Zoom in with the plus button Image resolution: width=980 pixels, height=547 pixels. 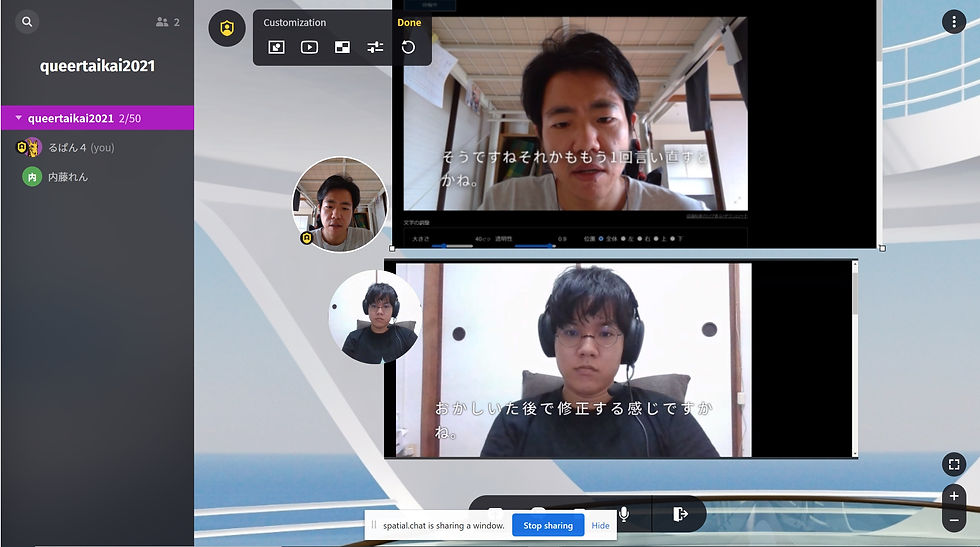[954, 496]
